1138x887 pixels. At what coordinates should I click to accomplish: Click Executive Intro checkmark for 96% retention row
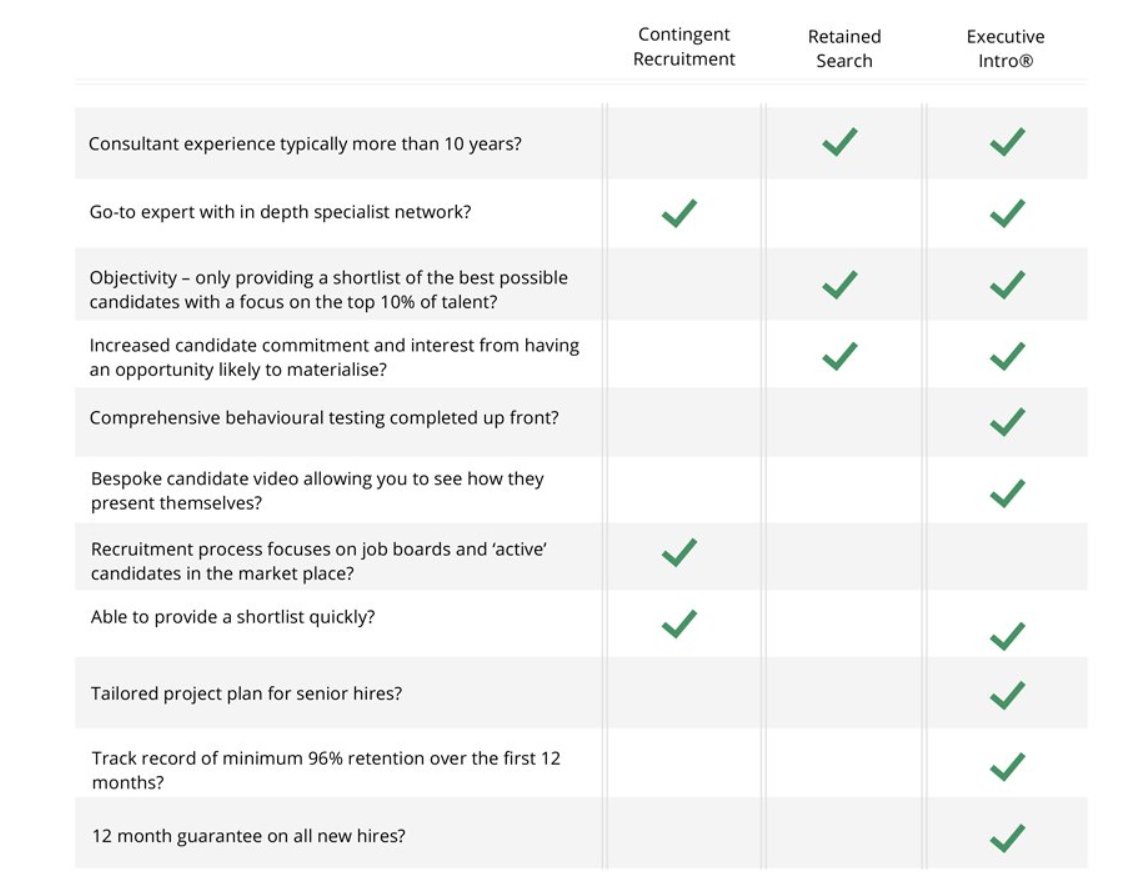pos(1007,767)
